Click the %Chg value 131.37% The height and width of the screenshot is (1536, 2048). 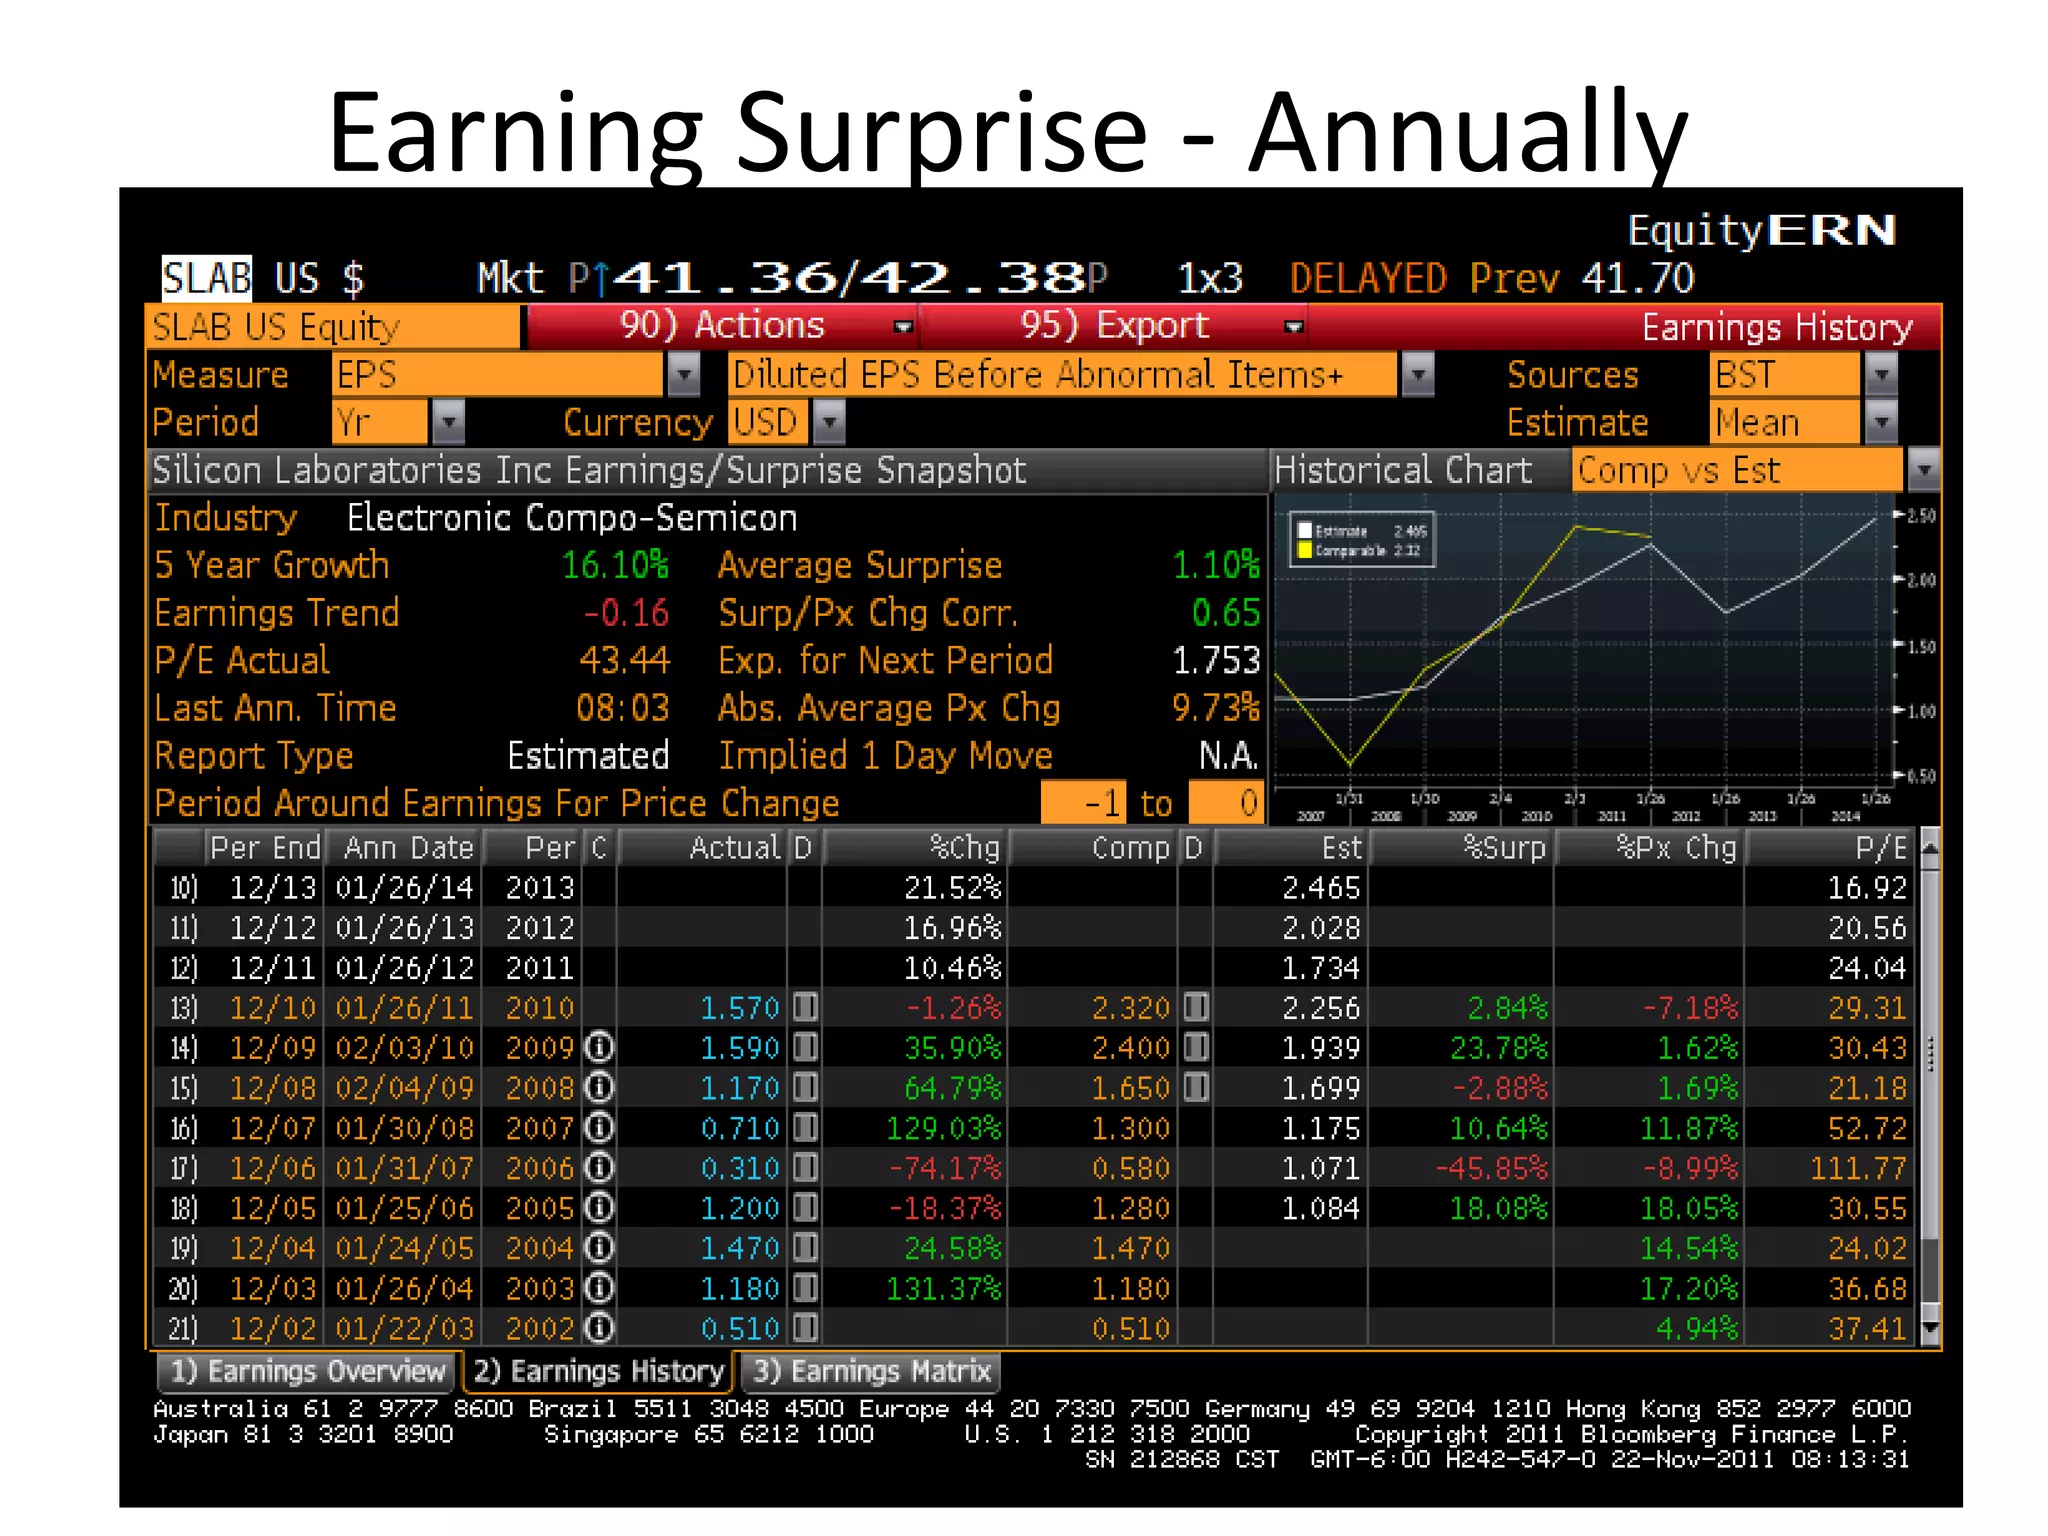tap(943, 1288)
